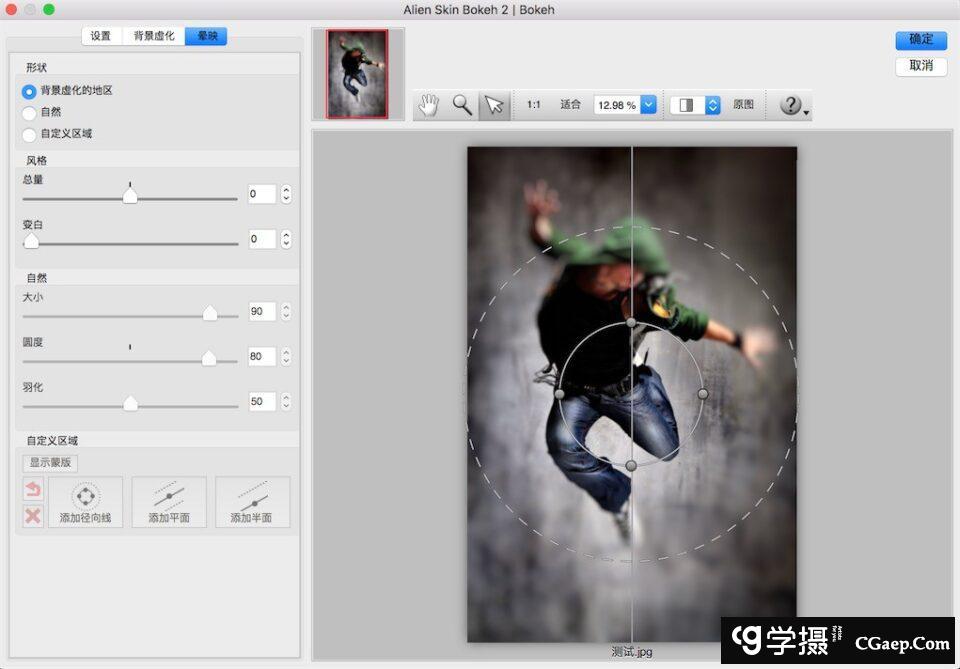Image resolution: width=960 pixels, height=669 pixels.
Task: Click the 确定 confirm button
Action: click(921, 40)
